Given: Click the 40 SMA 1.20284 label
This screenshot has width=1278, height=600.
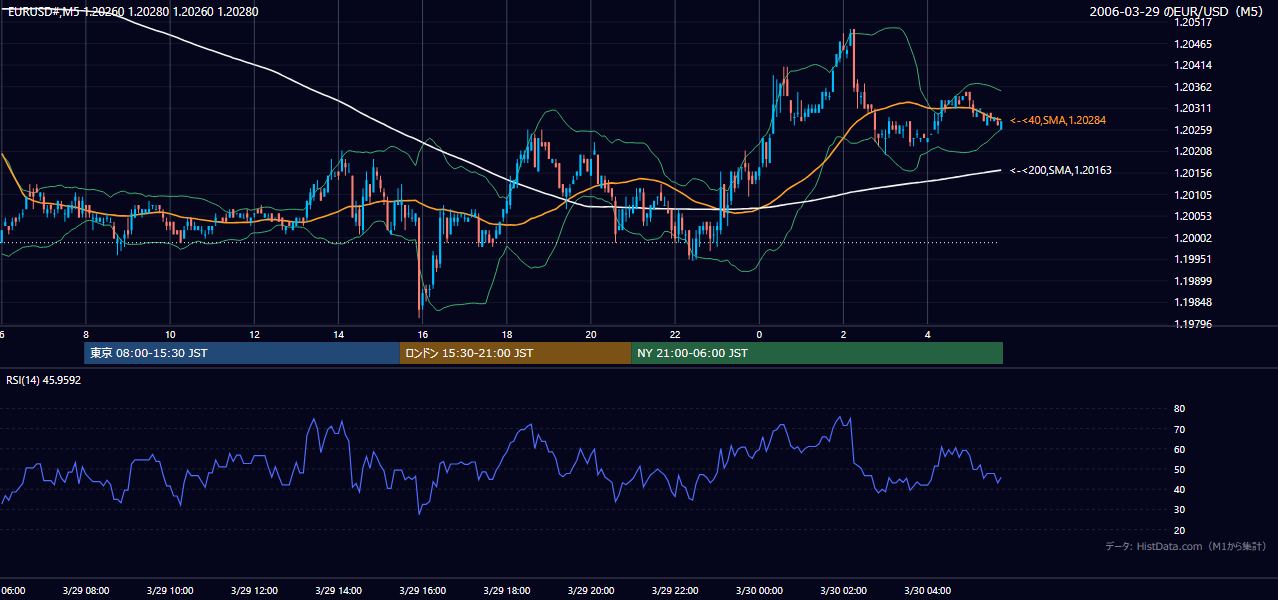Looking at the screenshot, I should point(1057,120).
